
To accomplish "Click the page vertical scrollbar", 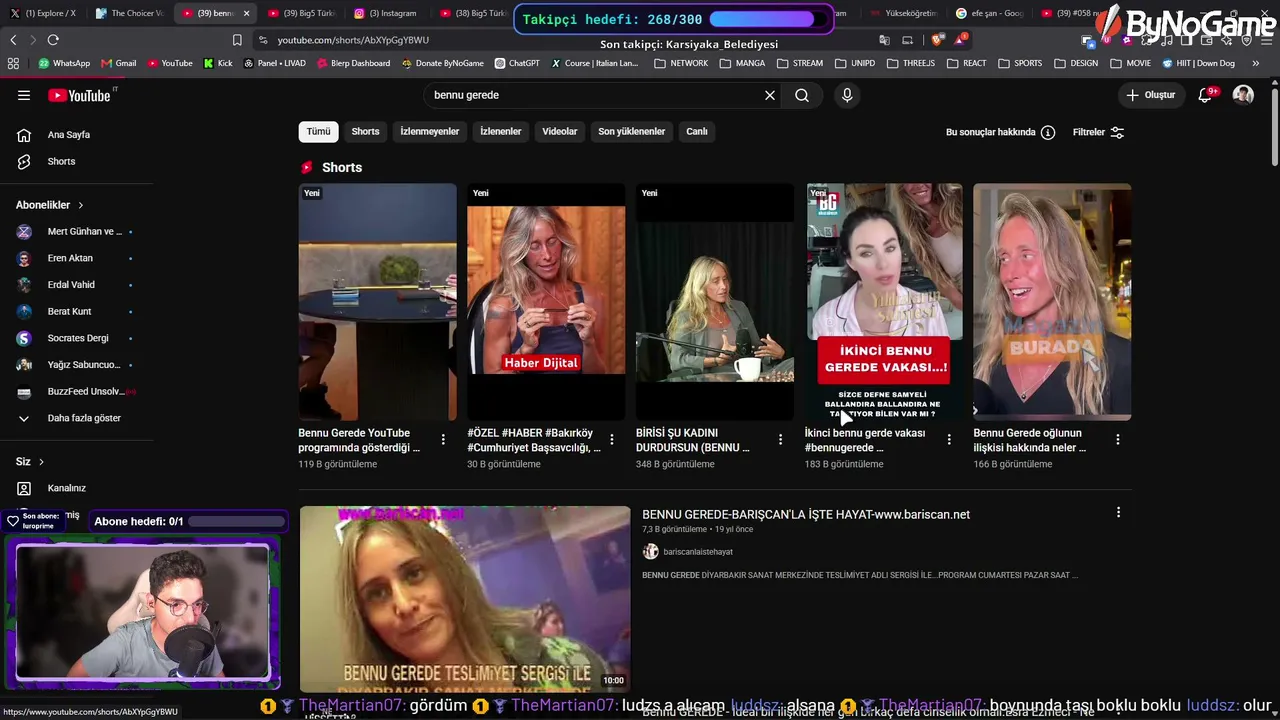I will coord(1274,125).
